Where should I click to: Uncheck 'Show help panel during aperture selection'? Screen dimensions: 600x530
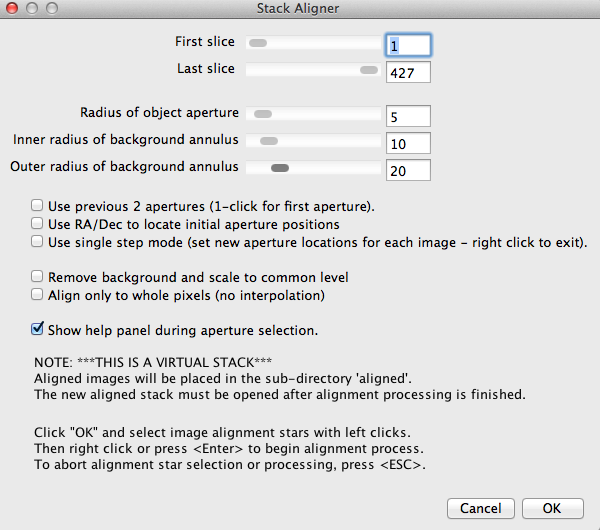38,329
